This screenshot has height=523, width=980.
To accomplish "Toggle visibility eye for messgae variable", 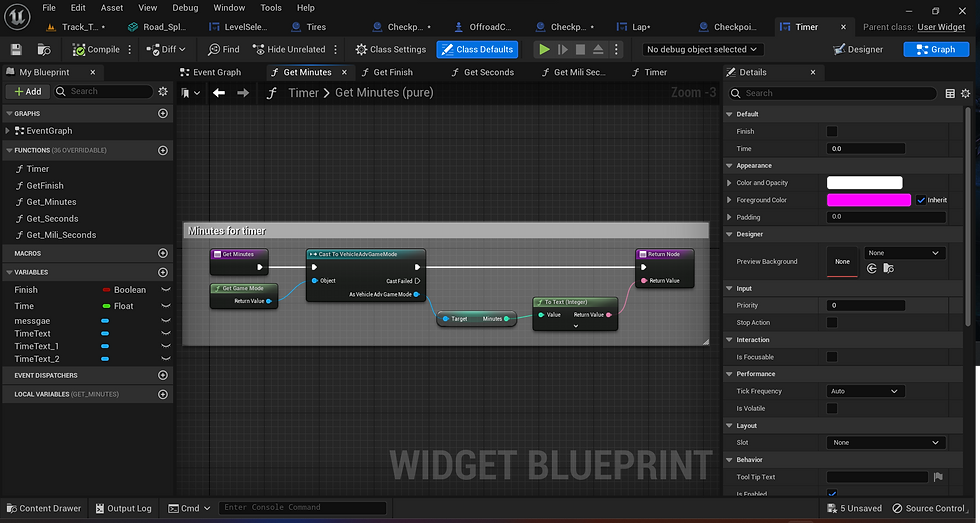I will pyautogui.click(x=166, y=321).
